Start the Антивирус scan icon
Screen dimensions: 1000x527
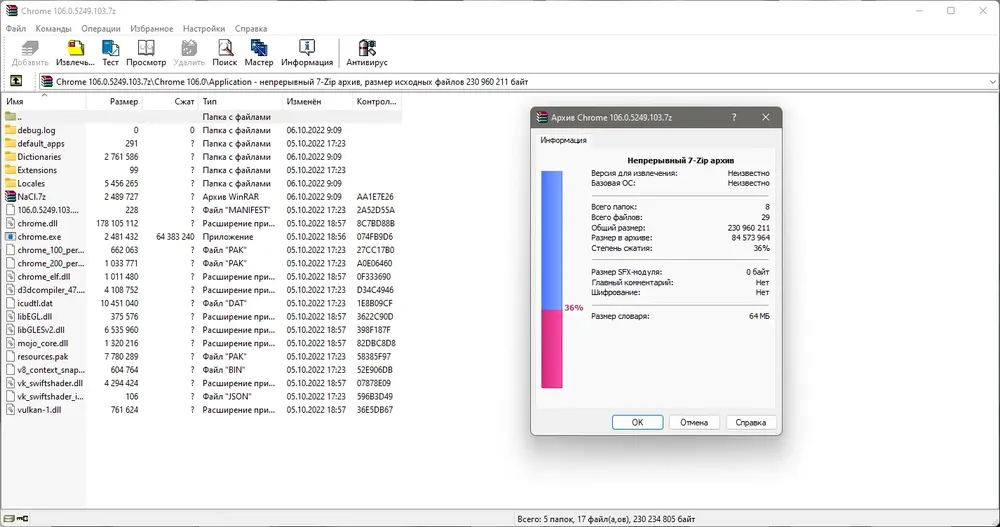pyautogui.click(x=367, y=52)
